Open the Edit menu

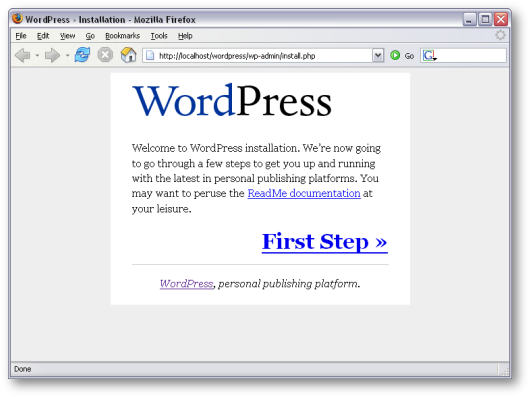click(x=43, y=36)
